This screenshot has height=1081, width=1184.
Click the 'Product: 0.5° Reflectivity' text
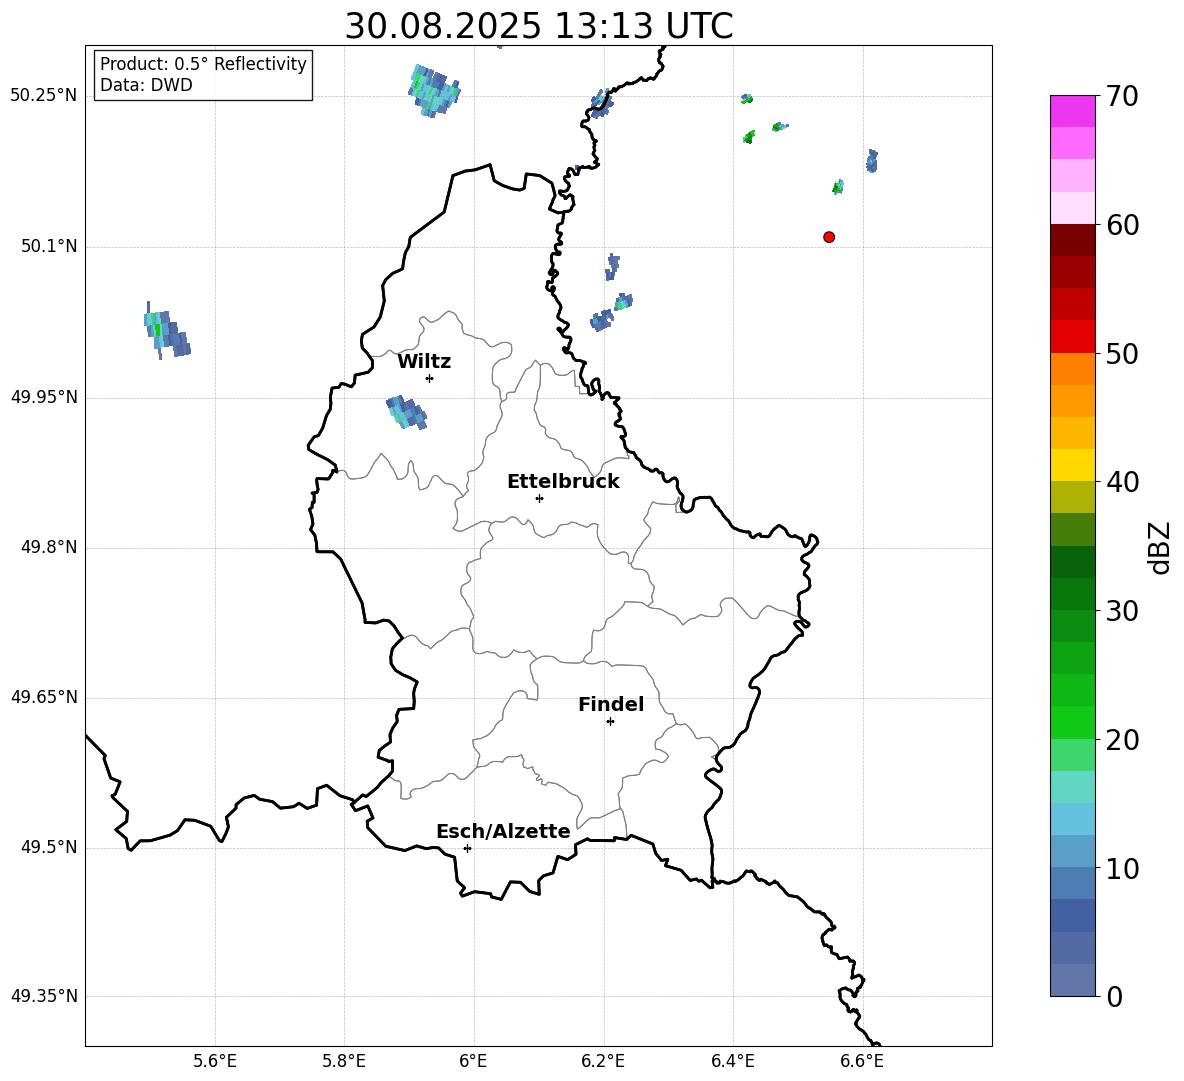pyautogui.click(x=203, y=63)
